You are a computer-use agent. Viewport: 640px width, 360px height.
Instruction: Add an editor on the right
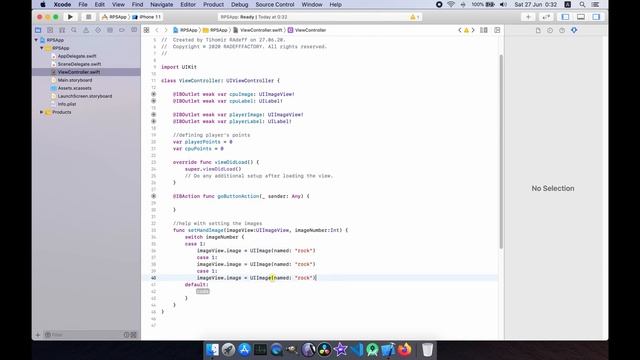[497, 30]
